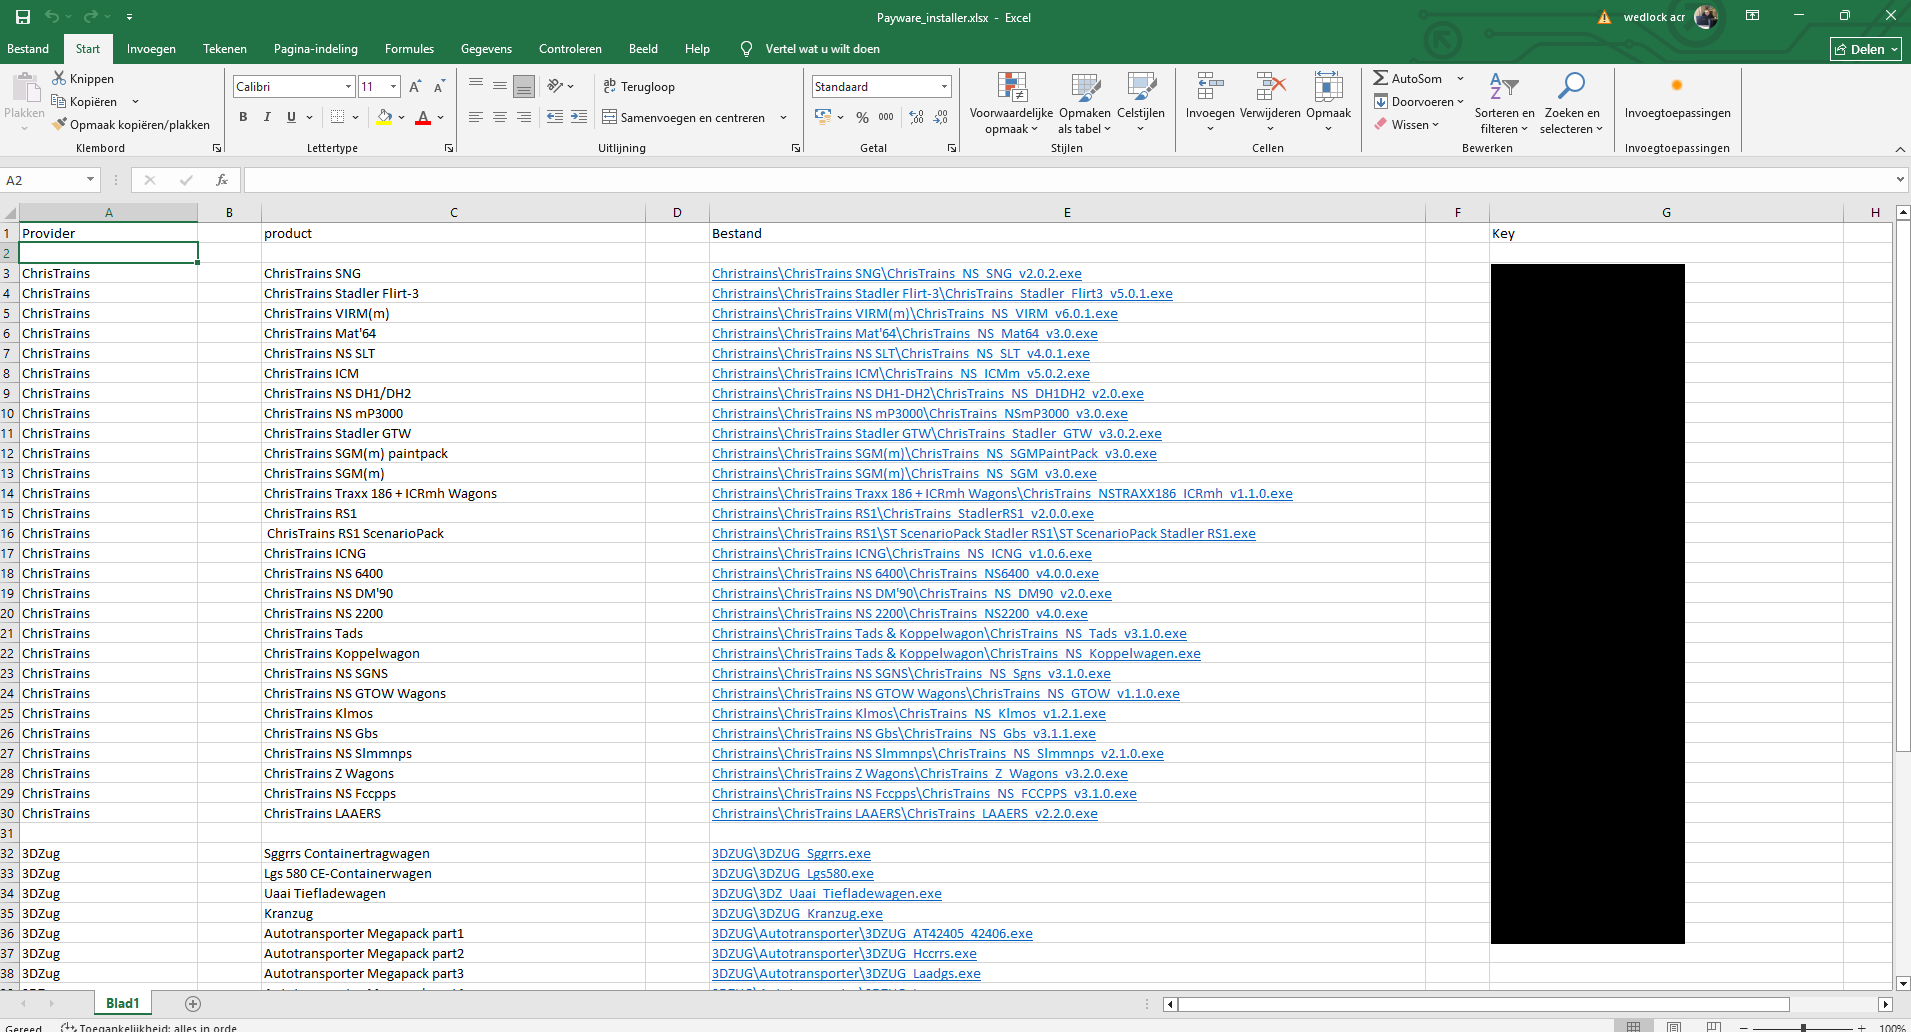Screen dimensions: 1911x1032
Task: Open the Formules ribbon tab
Action: 409,49
